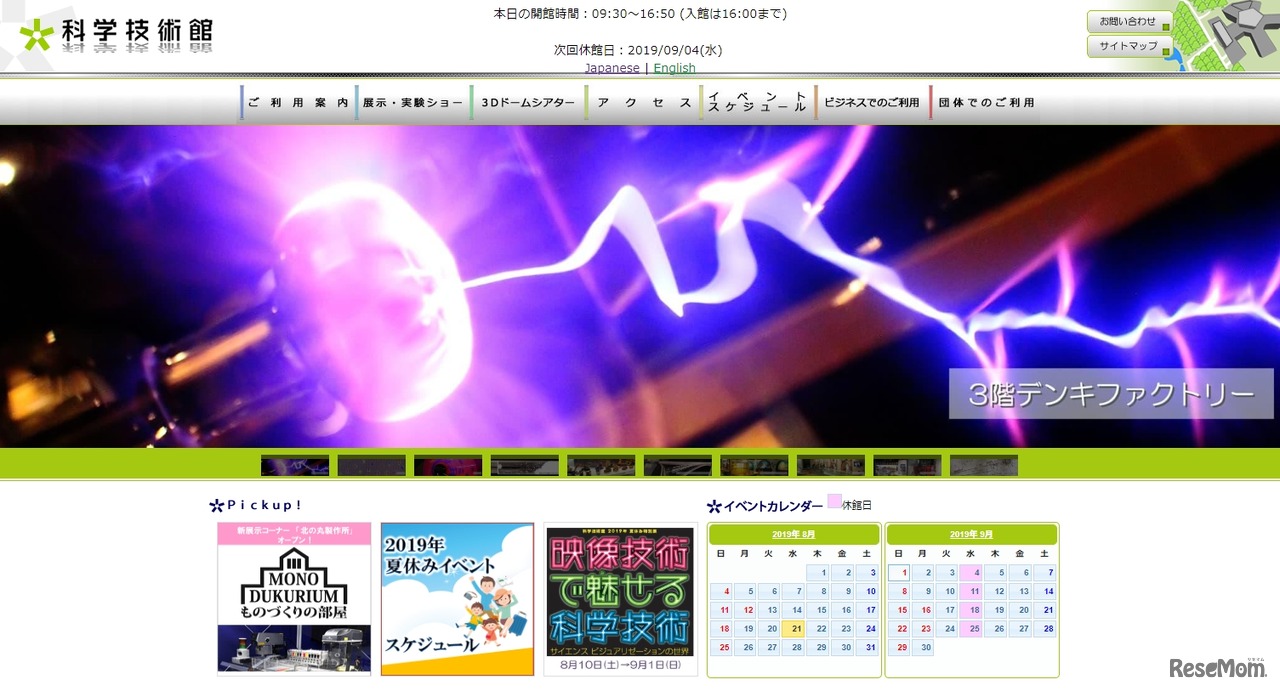Screen dimensions: 1280x691
Task: Open the サイトマップ button
Action: point(1128,46)
